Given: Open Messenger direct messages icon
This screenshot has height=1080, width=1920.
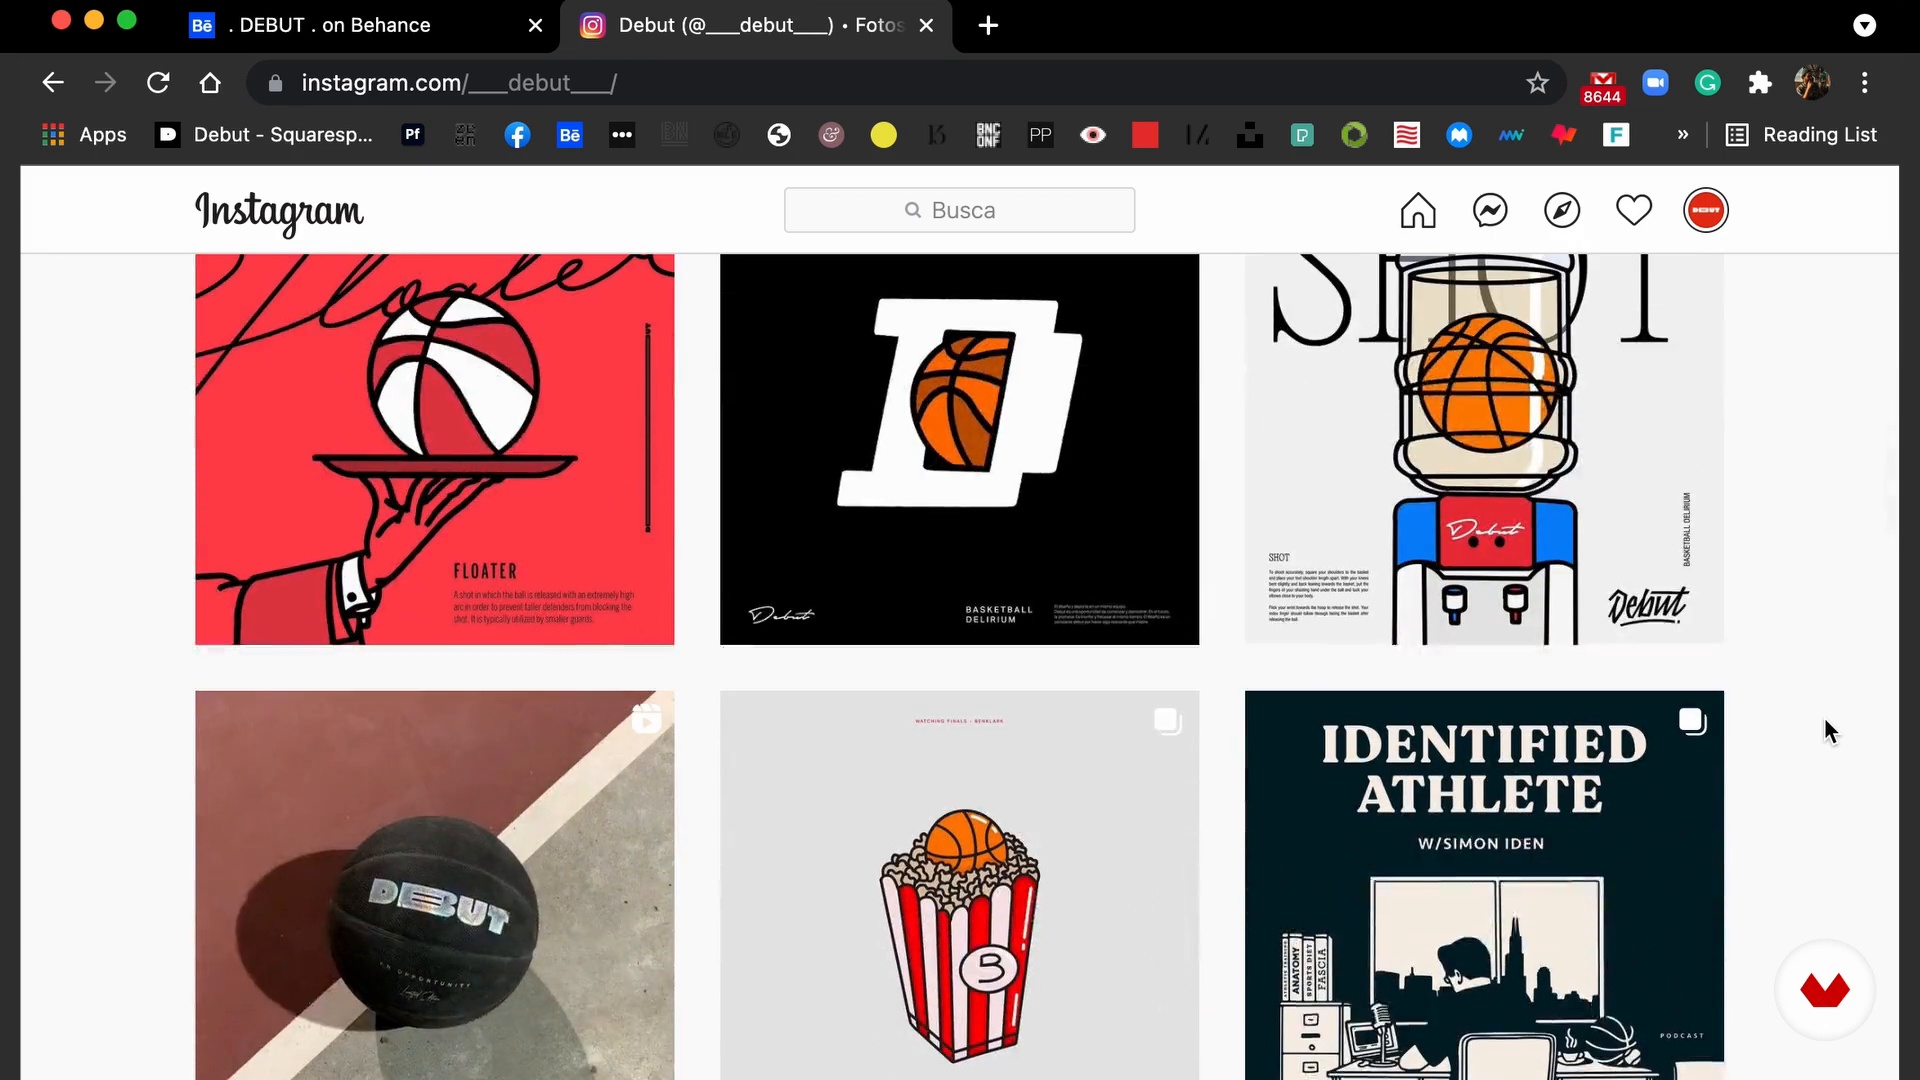Looking at the screenshot, I should point(1490,210).
